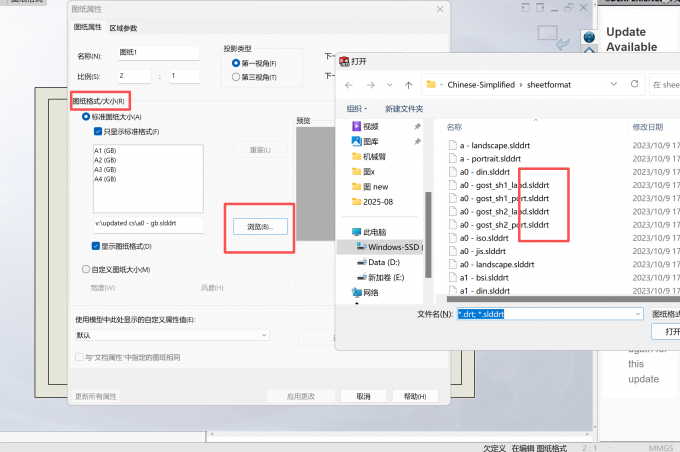Select the 第三视角 radio button
This screenshot has width=680, height=452.
(x=236, y=77)
